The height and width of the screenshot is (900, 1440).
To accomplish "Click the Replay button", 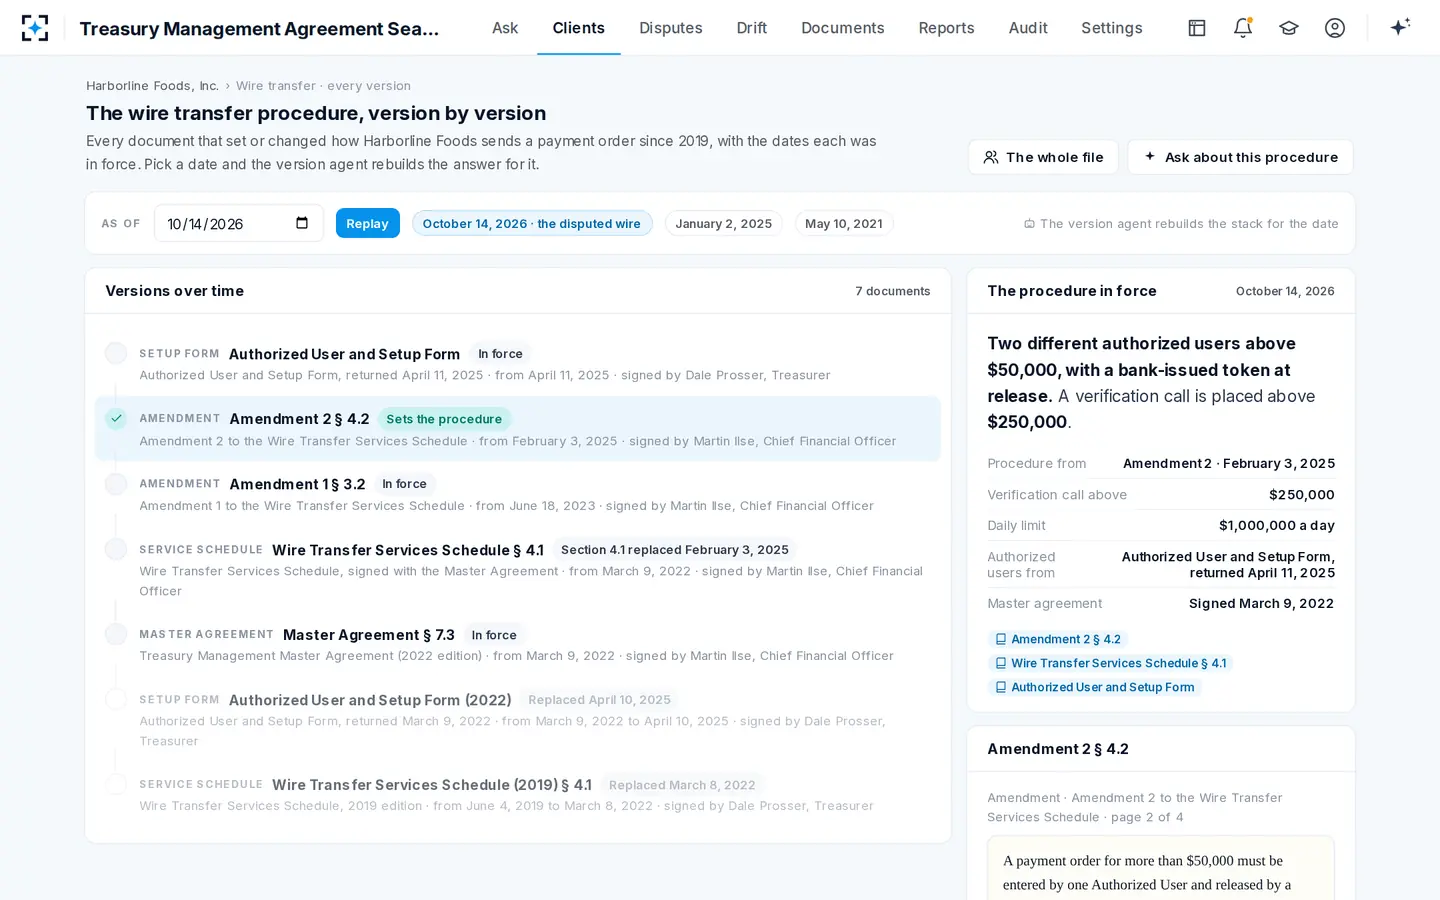I will pos(367,223).
